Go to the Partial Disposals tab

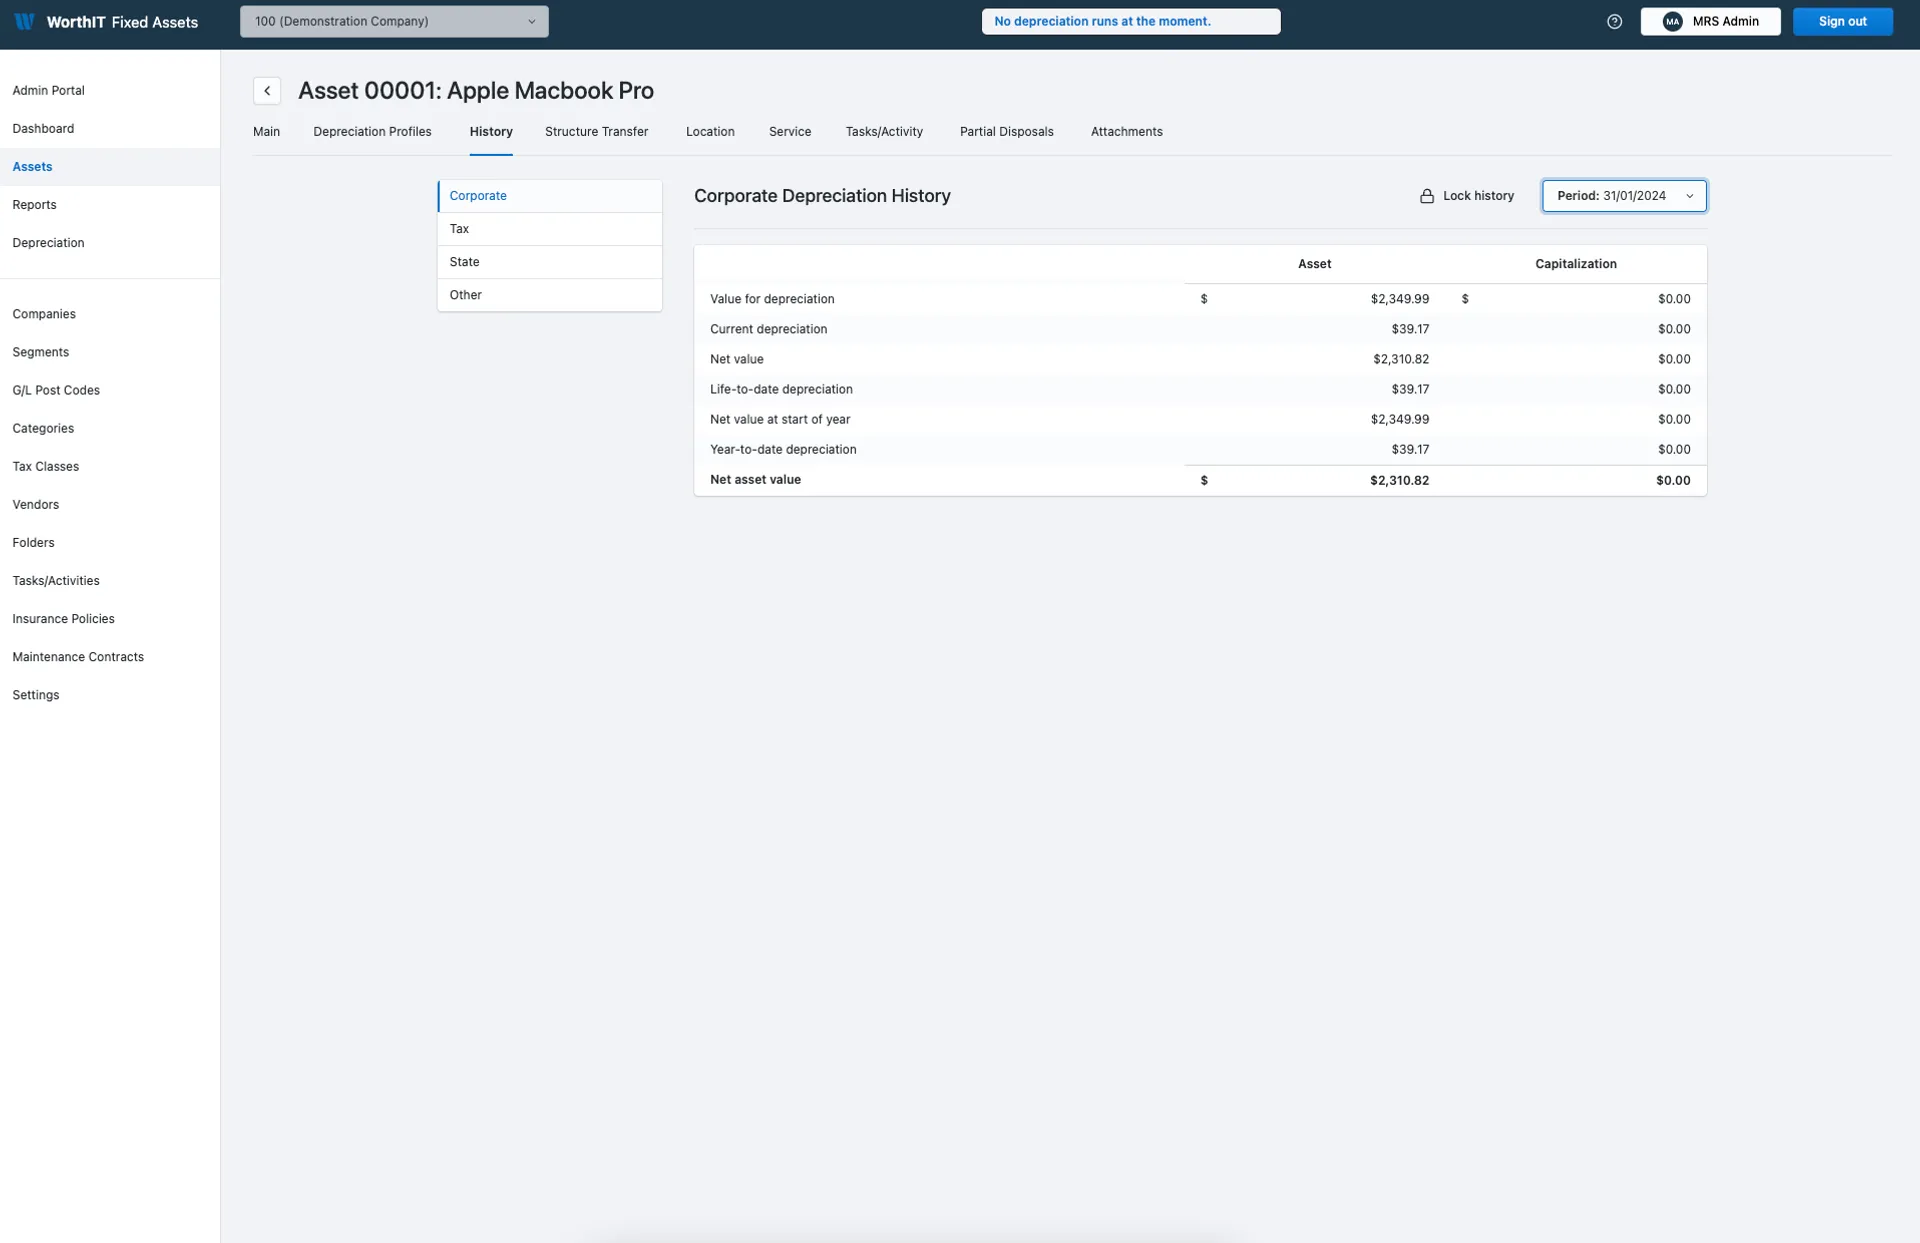pyautogui.click(x=1006, y=132)
